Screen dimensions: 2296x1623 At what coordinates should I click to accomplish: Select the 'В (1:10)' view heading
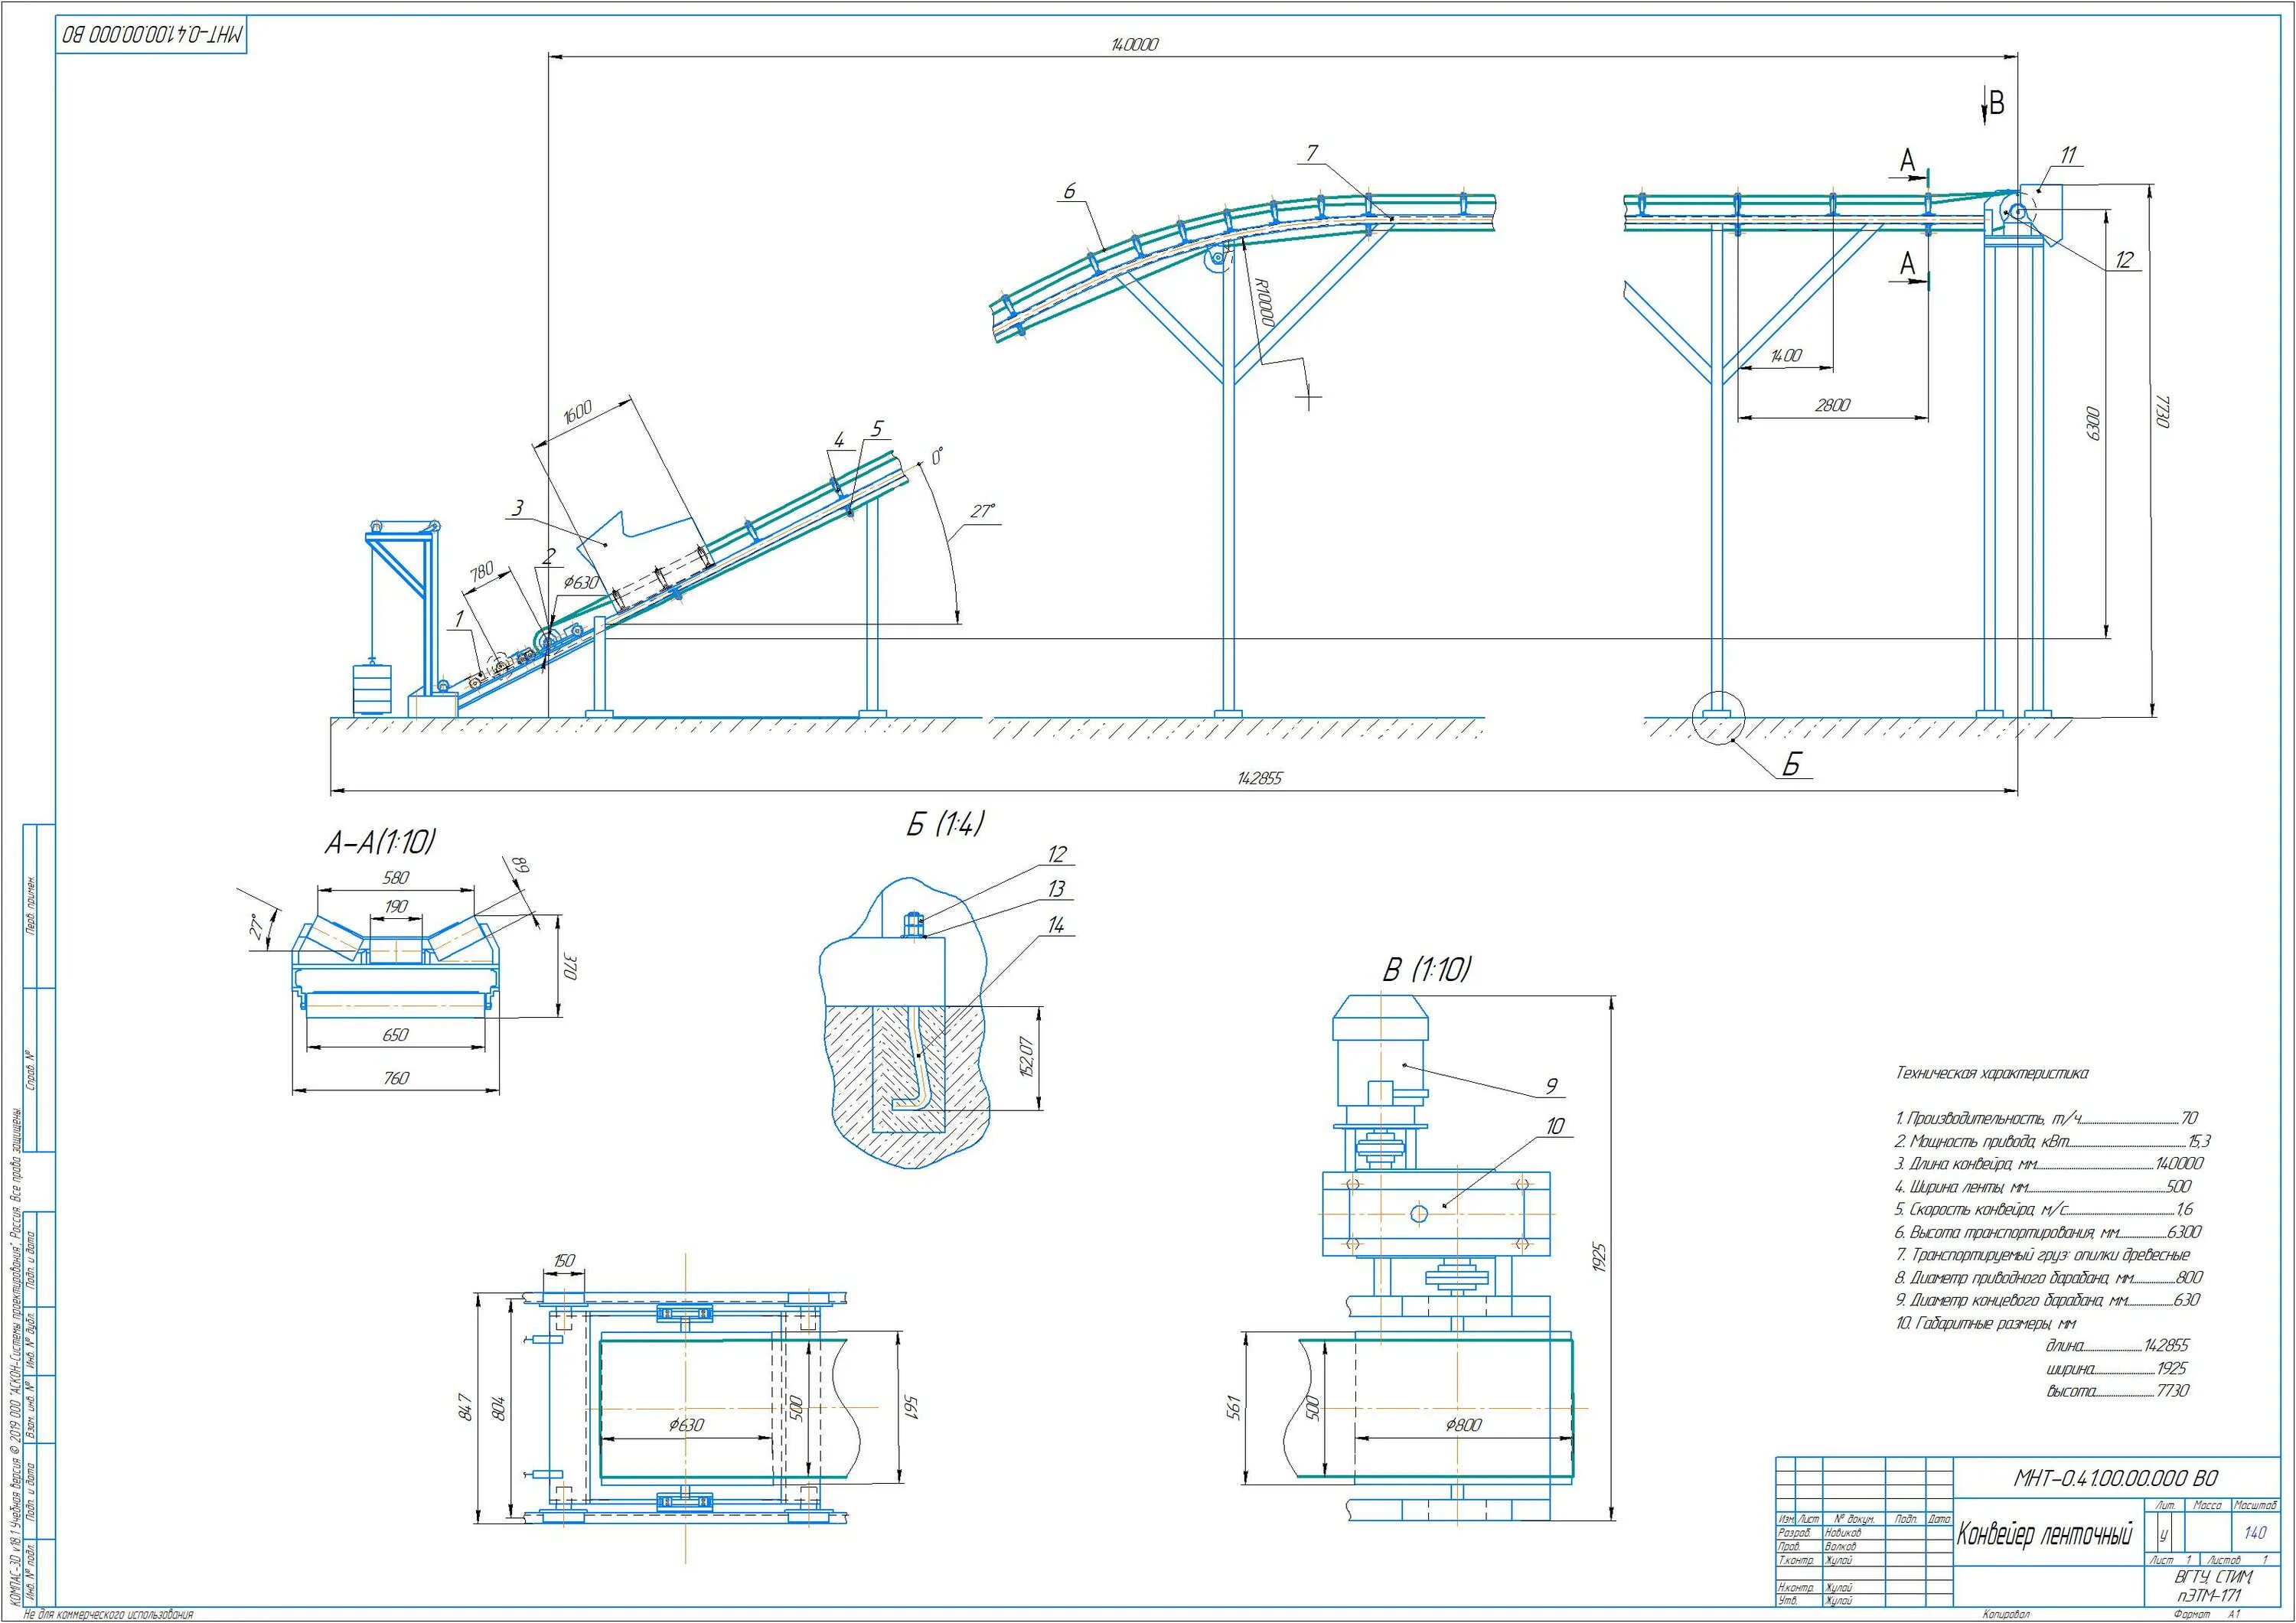coord(1428,969)
